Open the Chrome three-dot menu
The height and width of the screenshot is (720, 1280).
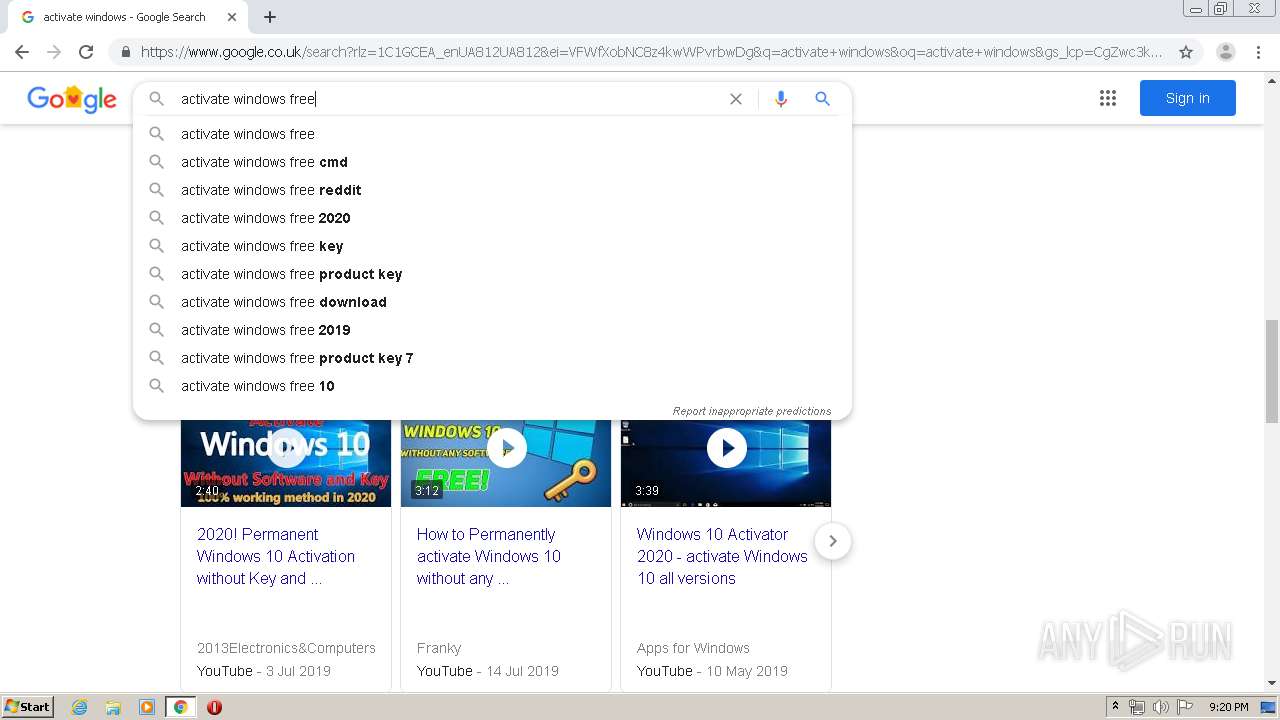pos(1259,52)
